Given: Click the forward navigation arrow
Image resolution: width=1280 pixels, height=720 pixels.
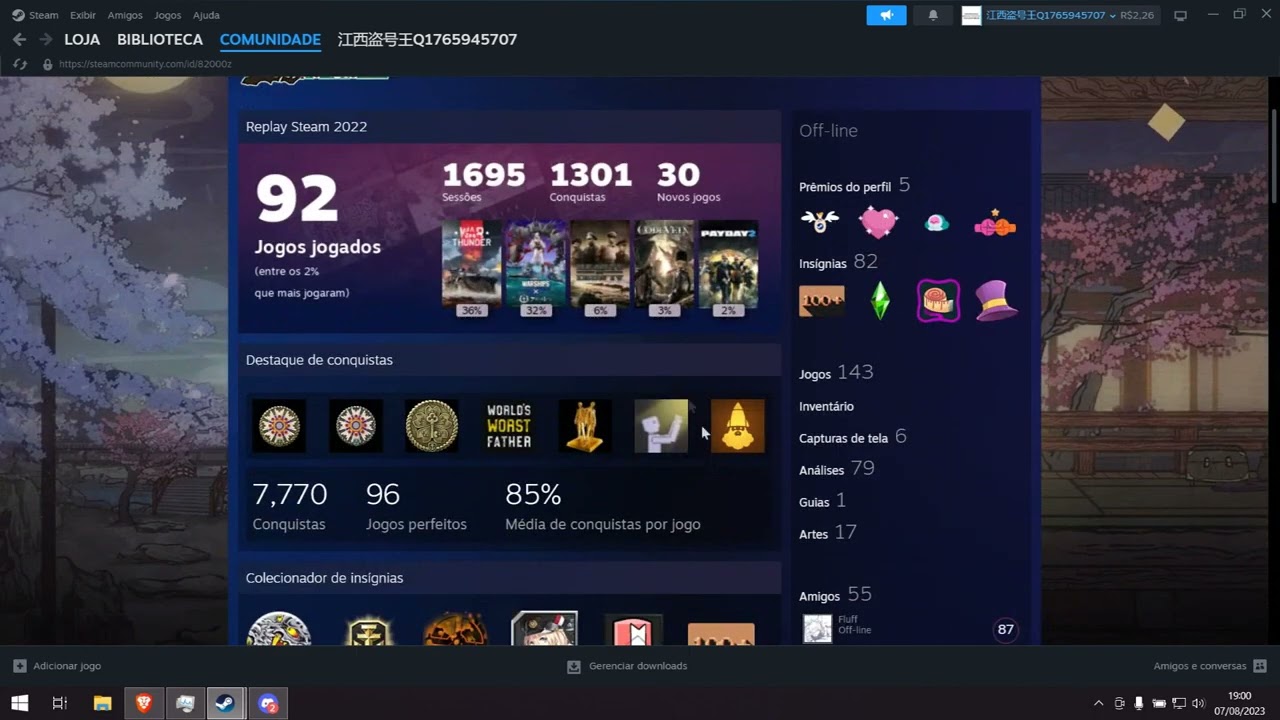Looking at the screenshot, I should (x=45, y=39).
